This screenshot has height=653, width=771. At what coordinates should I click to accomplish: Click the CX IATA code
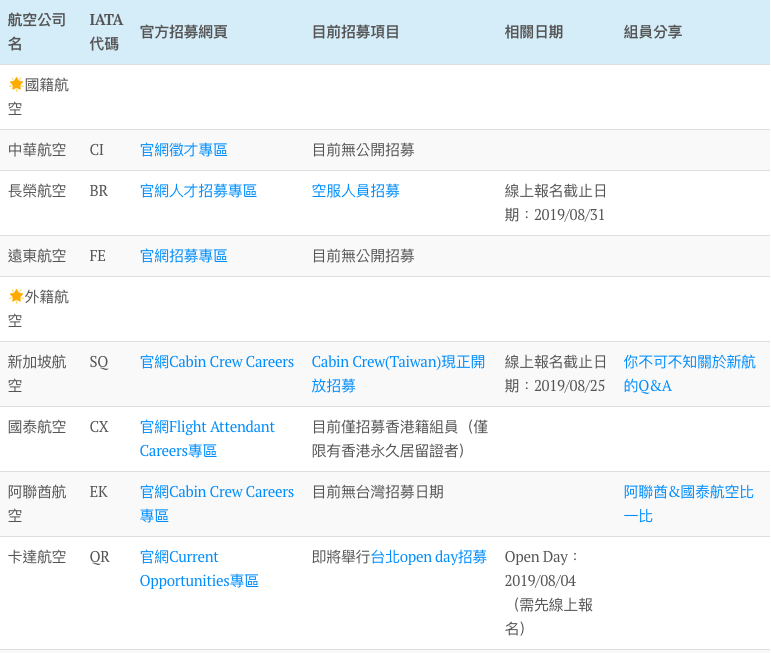pos(99,427)
